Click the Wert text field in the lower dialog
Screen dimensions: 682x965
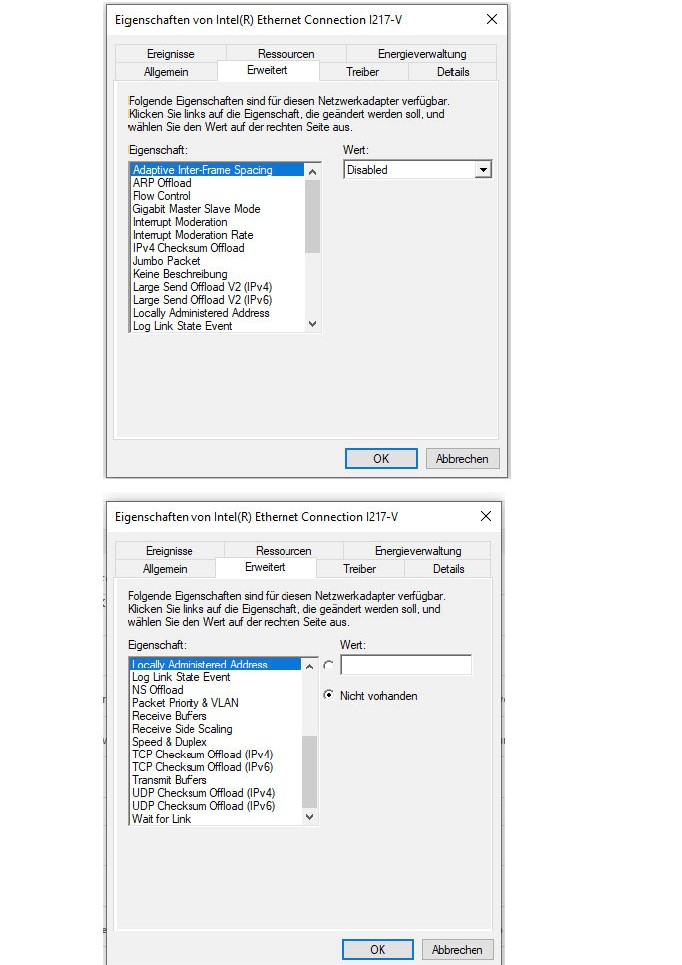[406, 665]
